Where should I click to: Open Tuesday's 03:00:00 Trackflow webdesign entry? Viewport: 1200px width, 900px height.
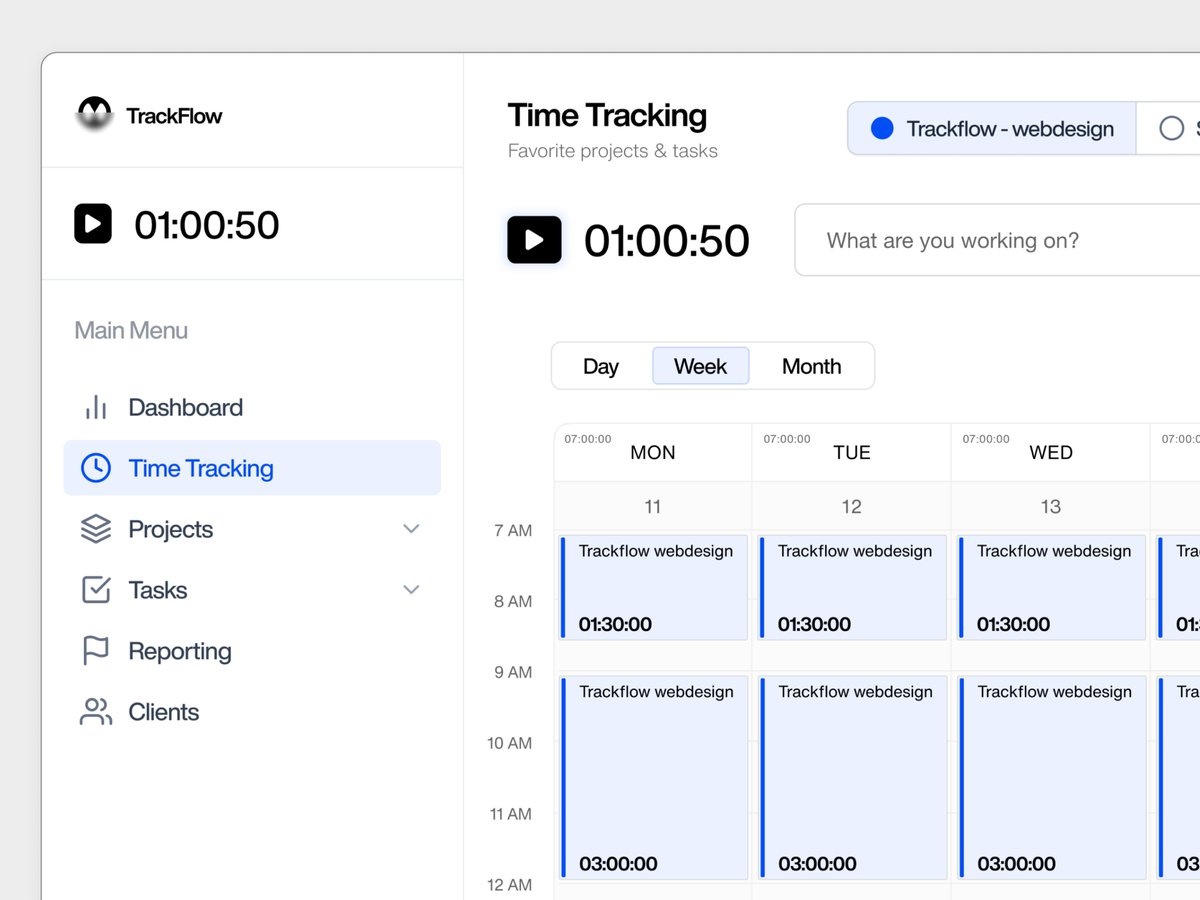point(852,778)
